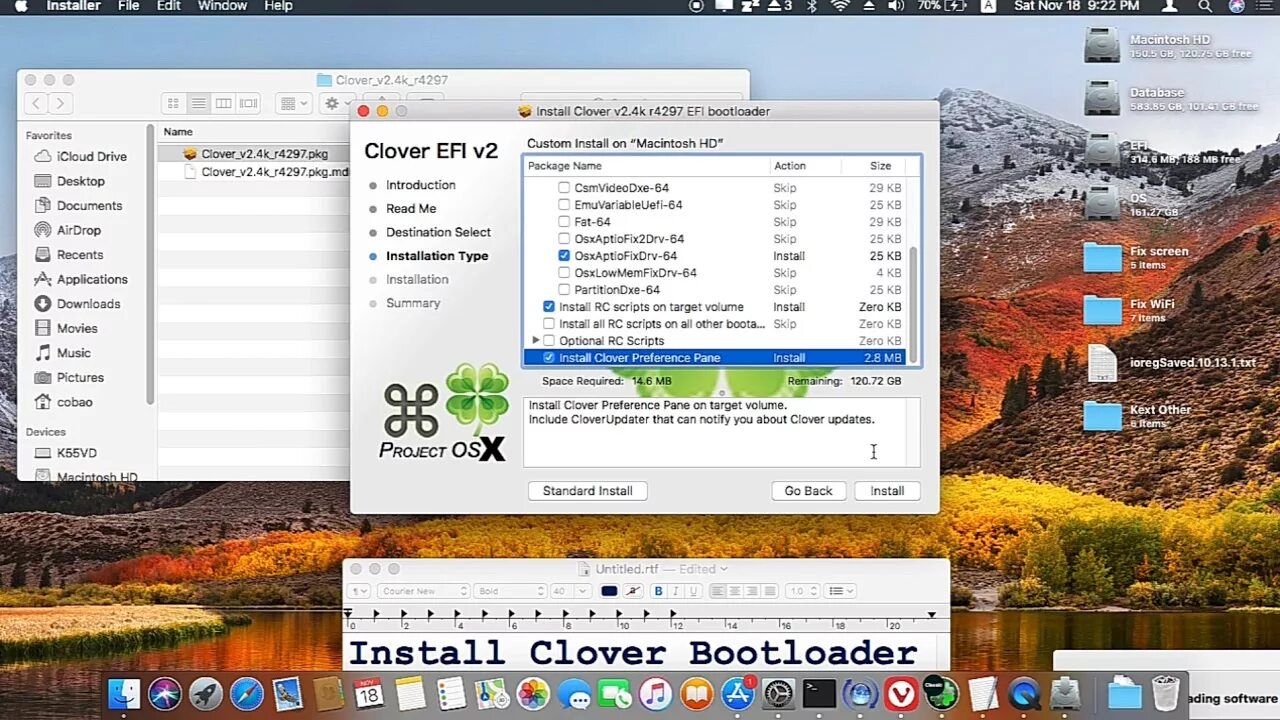
Task: Open Terminal from the Dock
Action: 819,694
